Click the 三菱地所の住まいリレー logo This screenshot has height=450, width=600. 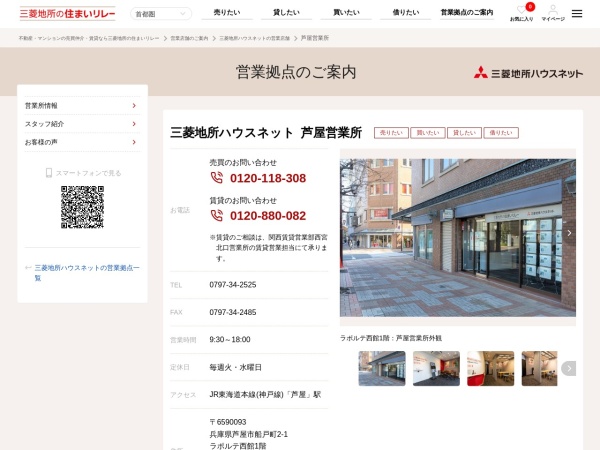(x=67, y=14)
